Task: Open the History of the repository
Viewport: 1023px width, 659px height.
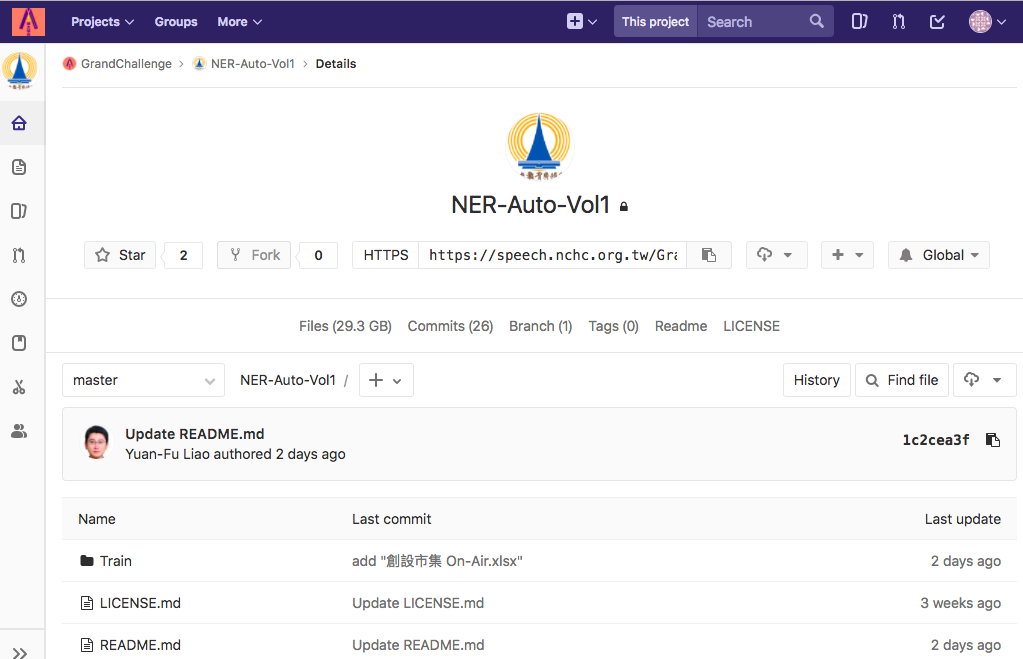Action: (x=816, y=380)
